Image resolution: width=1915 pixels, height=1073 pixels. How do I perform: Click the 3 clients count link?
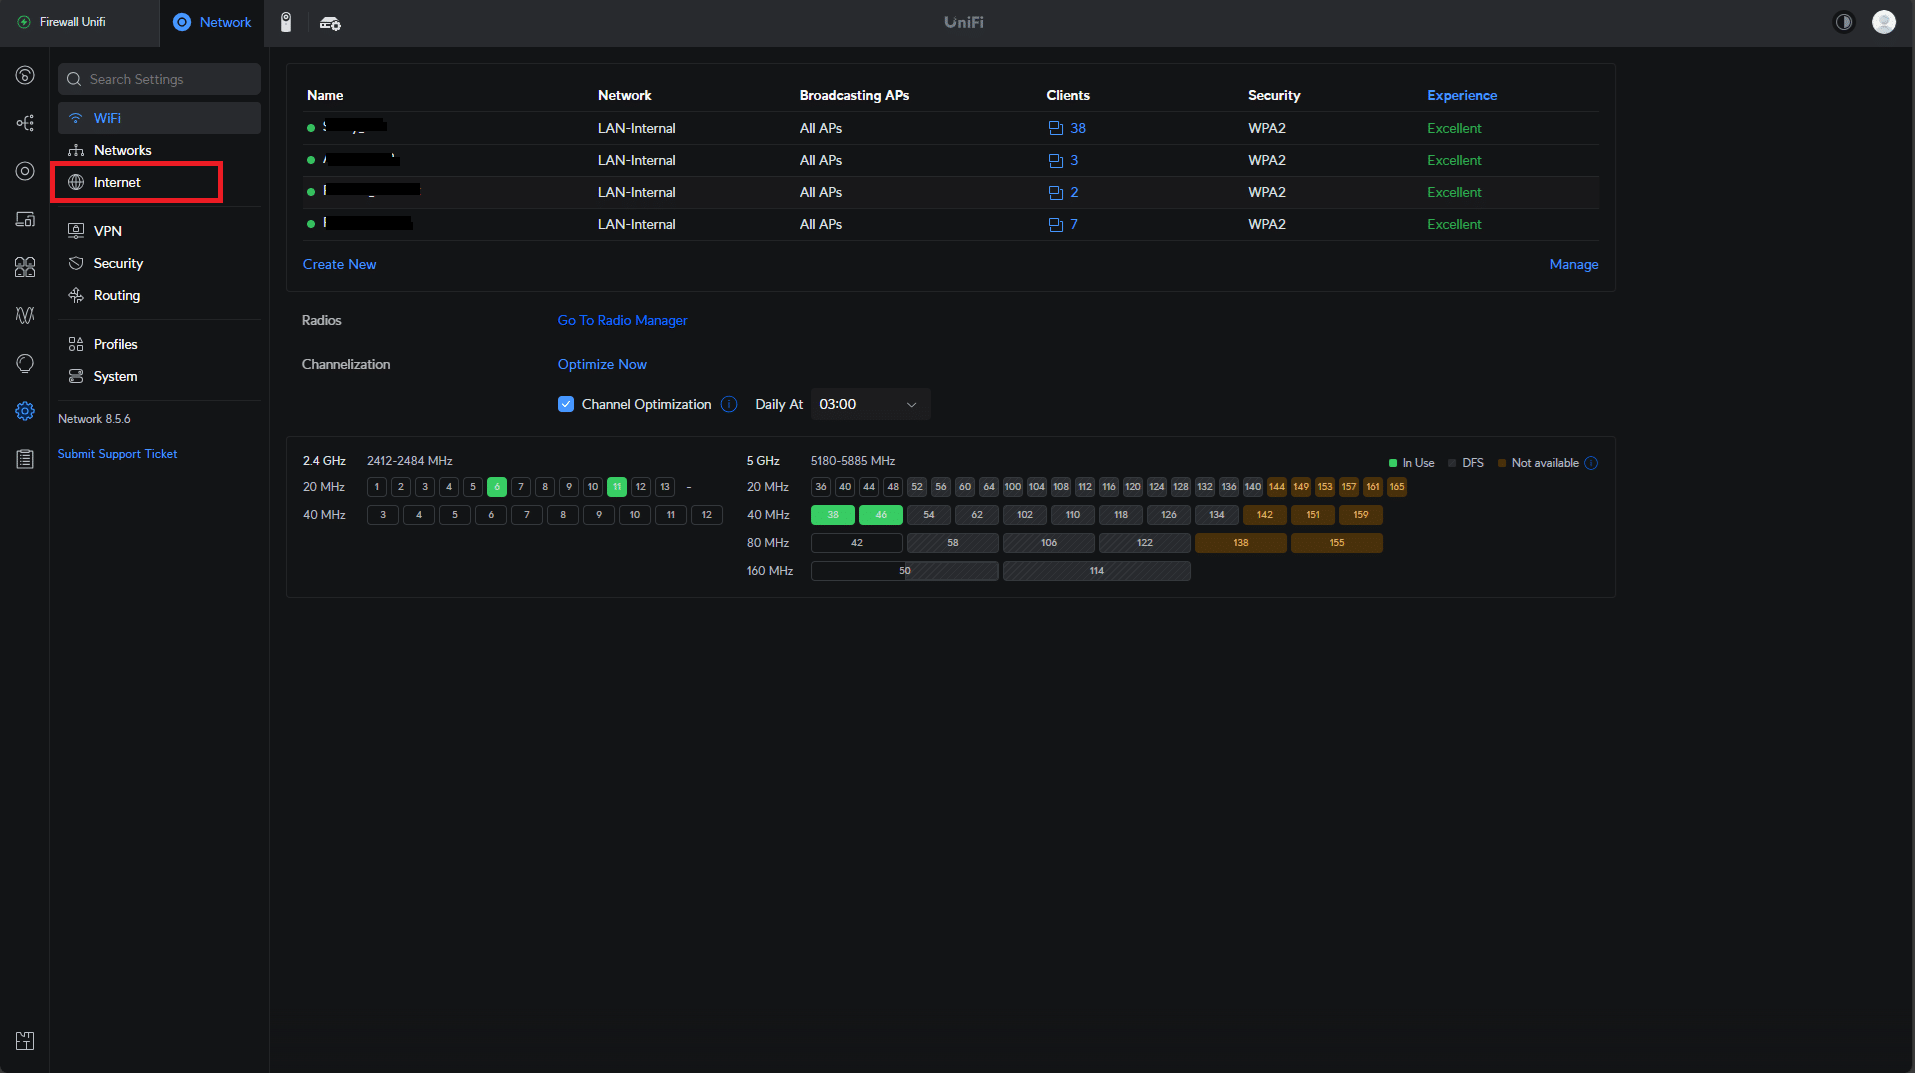point(1074,160)
